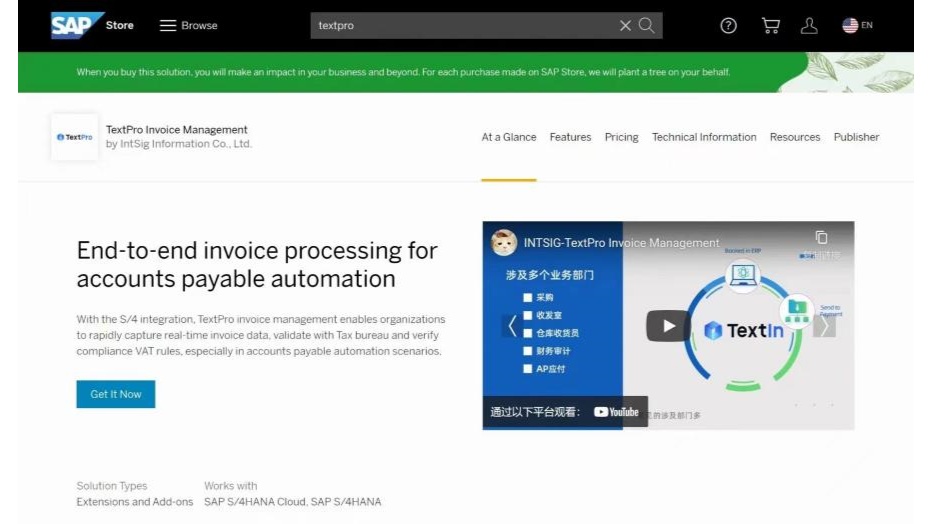The height and width of the screenshot is (524, 932).
Task: Play the TextPro video
Action: (668, 326)
